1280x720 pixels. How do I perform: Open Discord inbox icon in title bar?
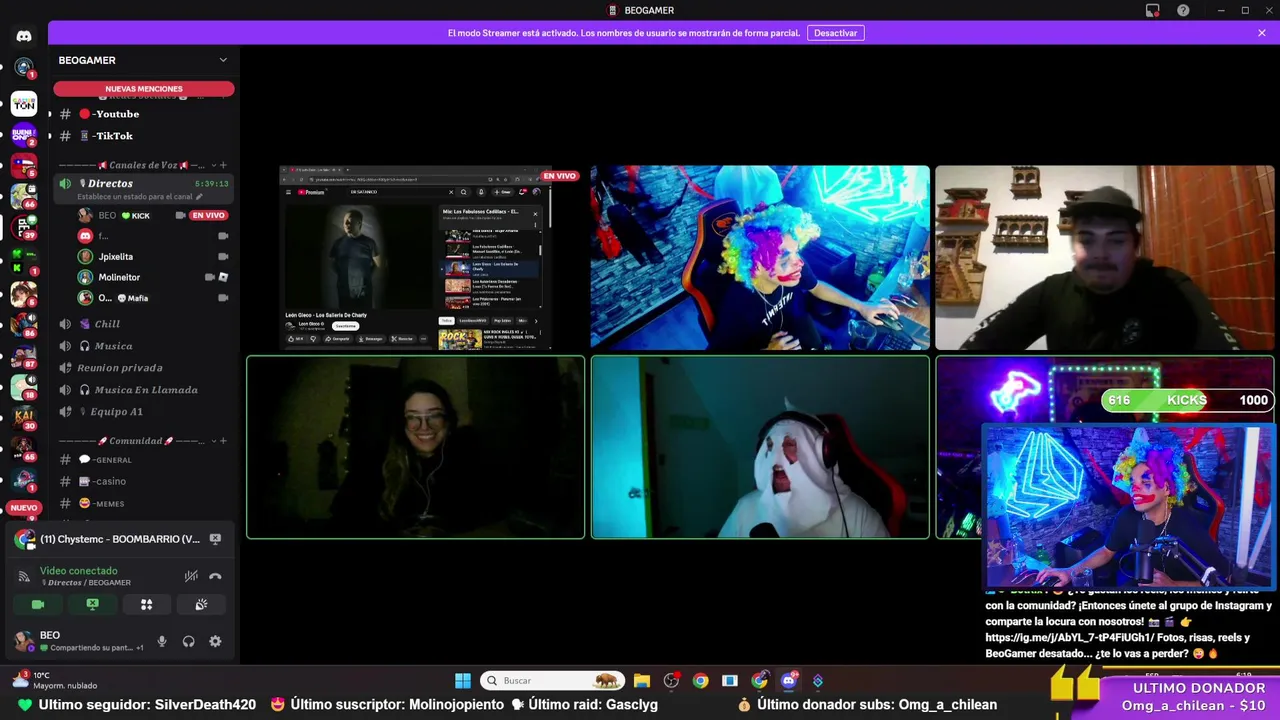(1153, 10)
